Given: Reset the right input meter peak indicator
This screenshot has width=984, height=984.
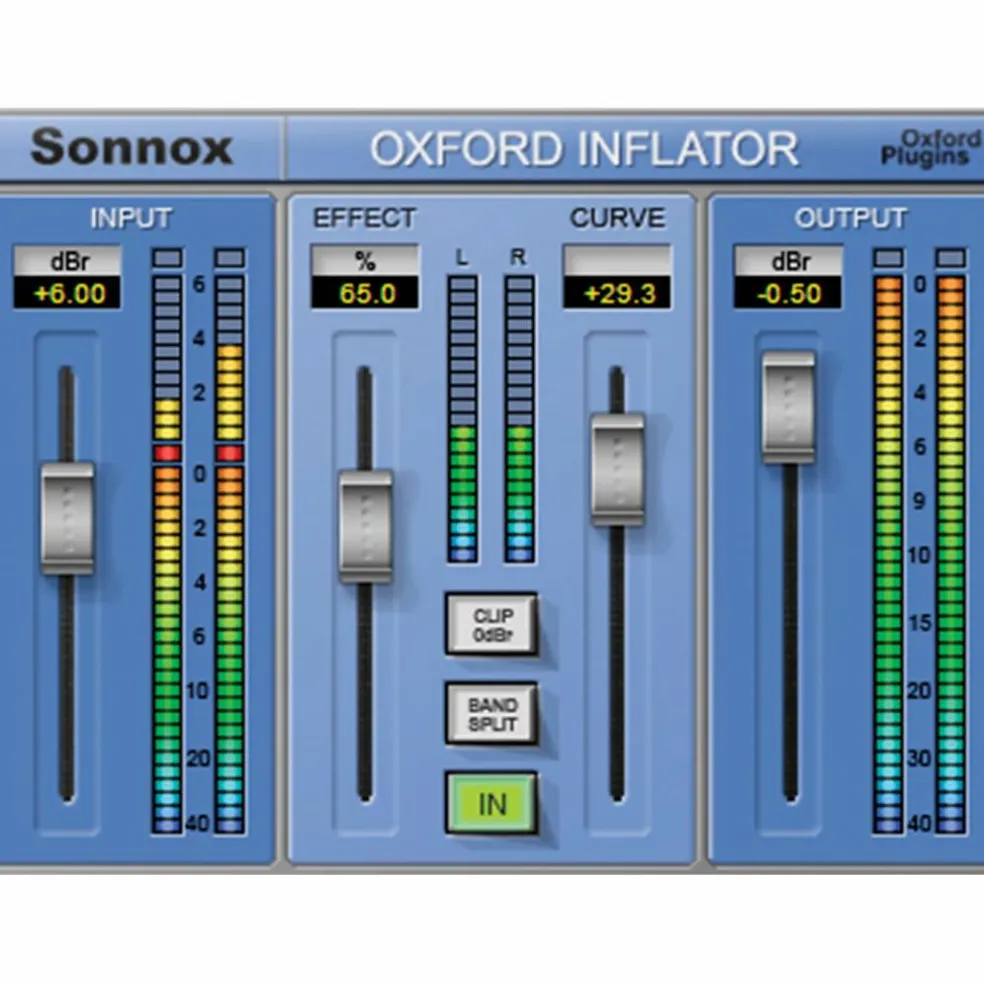Looking at the screenshot, I should pos(230,259).
